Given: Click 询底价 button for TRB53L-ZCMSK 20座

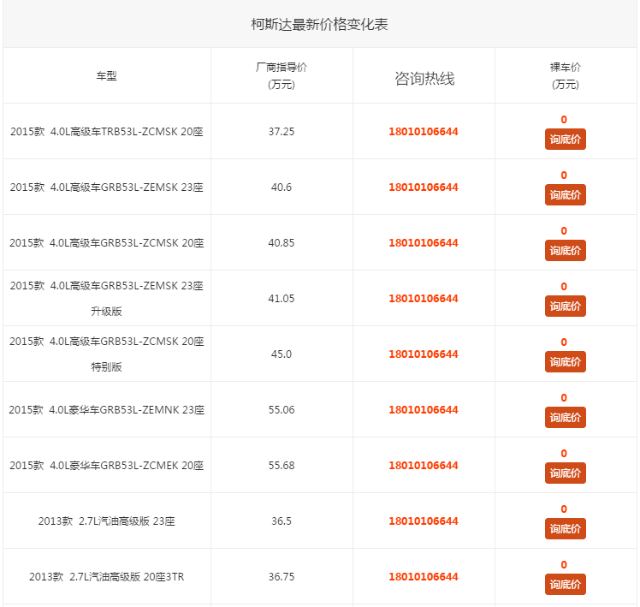Looking at the screenshot, I should tap(565, 139).
